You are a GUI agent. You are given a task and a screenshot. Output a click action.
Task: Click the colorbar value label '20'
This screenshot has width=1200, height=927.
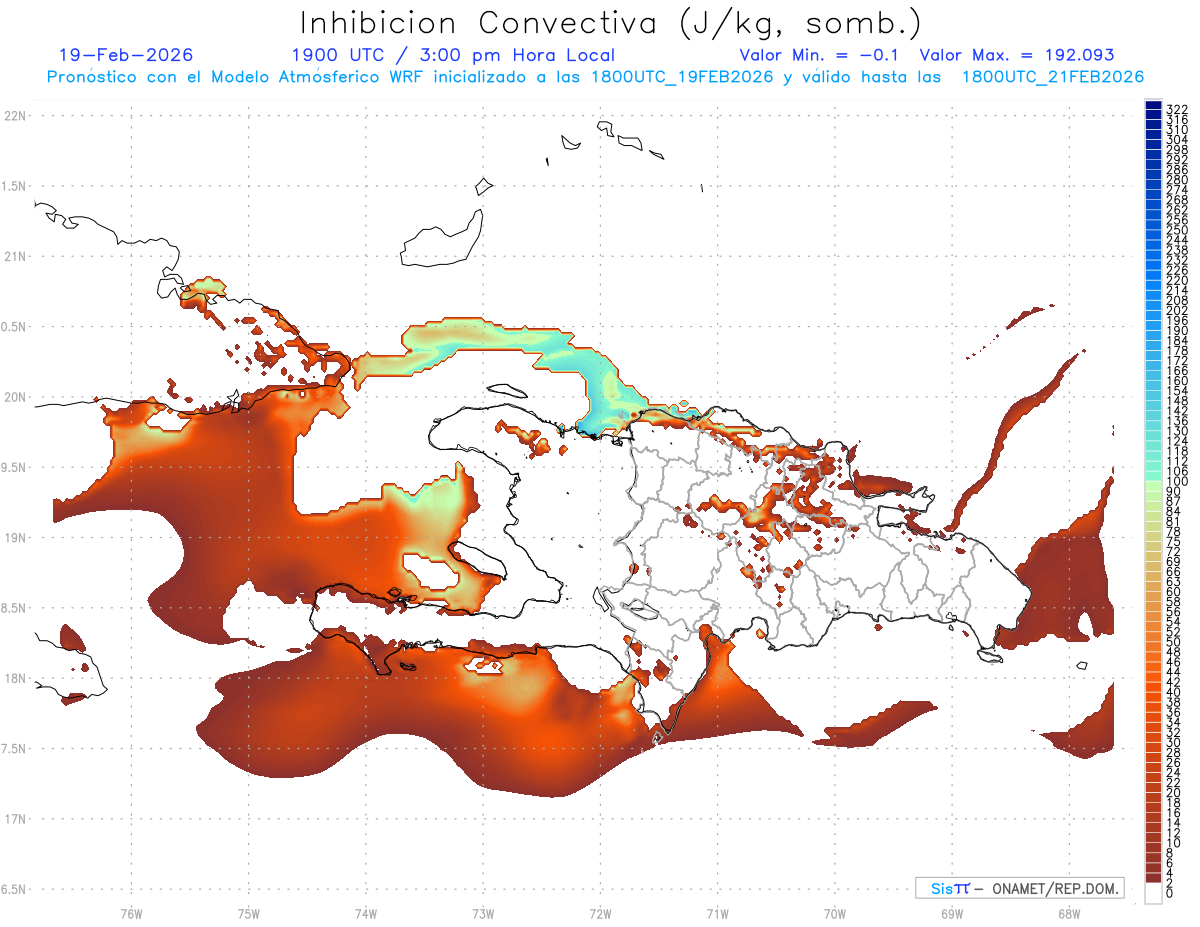click(x=1173, y=793)
